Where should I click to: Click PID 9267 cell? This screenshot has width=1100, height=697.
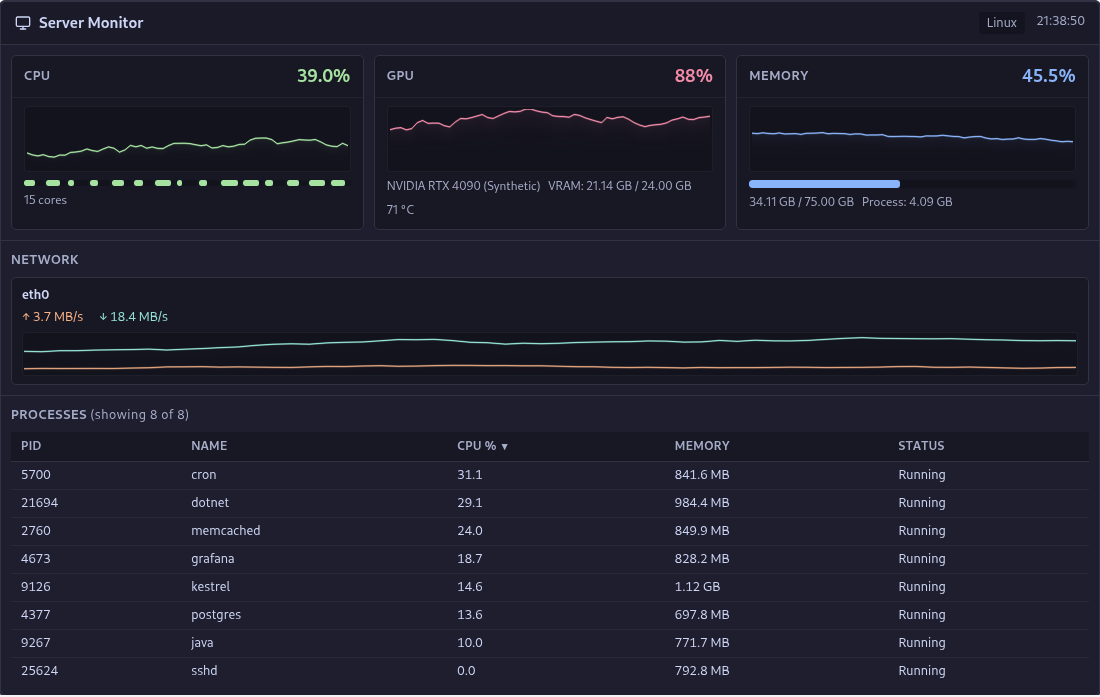(x=36, y=643)
